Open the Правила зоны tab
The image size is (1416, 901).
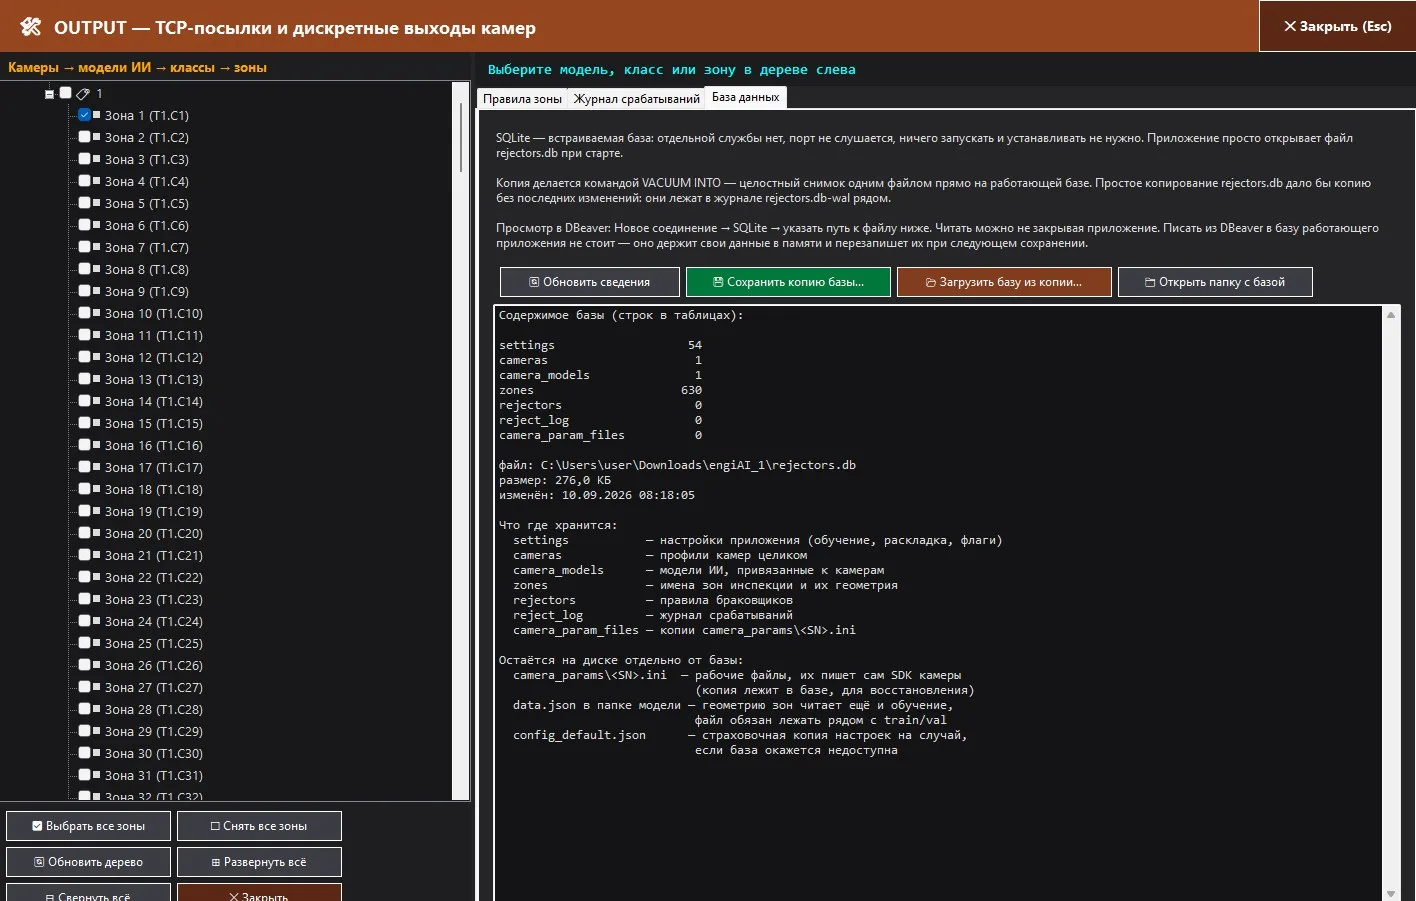click(522, 98)
